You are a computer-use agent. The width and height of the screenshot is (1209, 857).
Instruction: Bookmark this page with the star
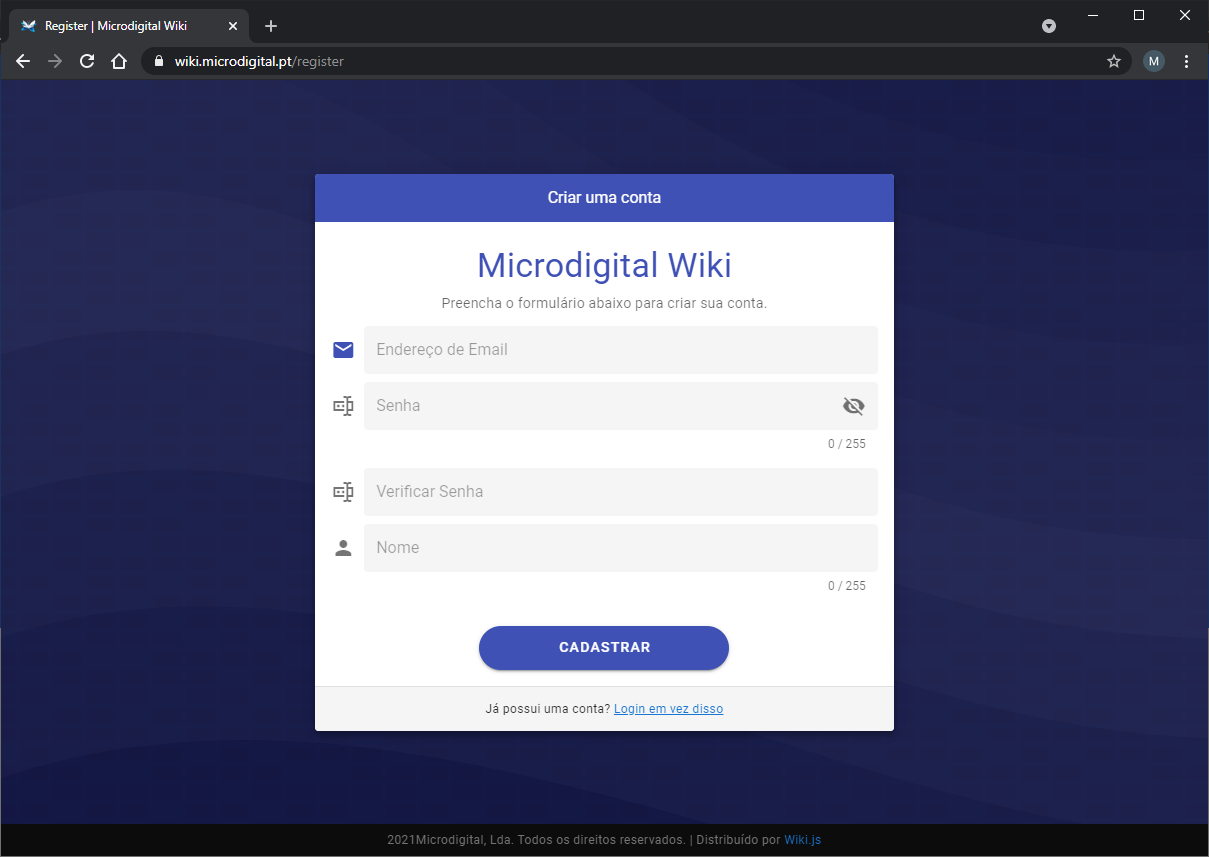[1114, 61]
